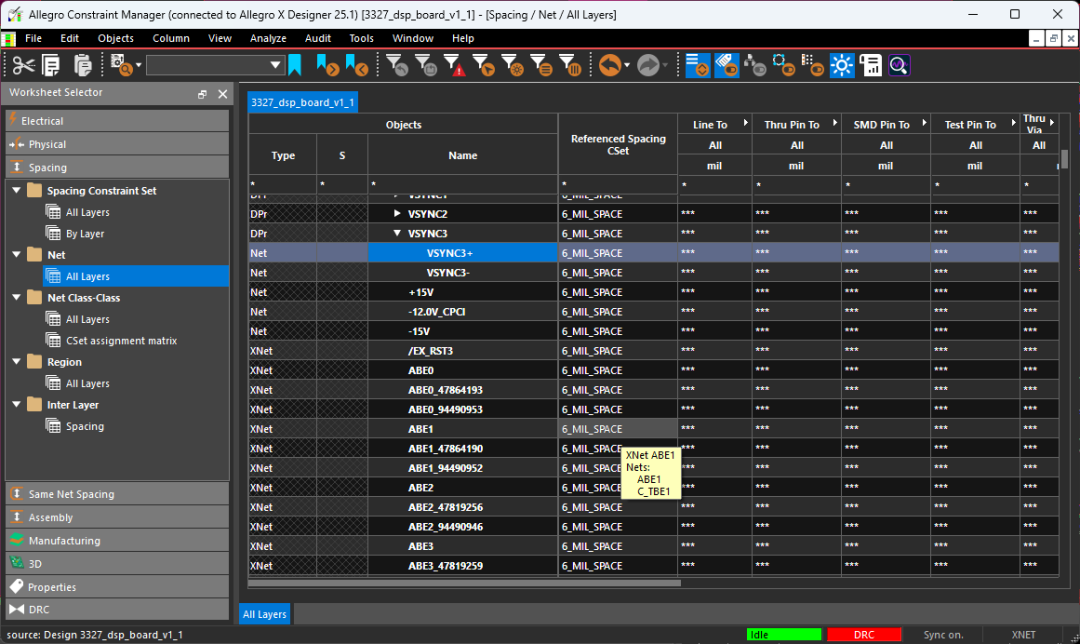Image resolution: width=1080 pixels, height=644 pixels.
Task: Click the orange Undo arrow
Action: coord(609,66)
